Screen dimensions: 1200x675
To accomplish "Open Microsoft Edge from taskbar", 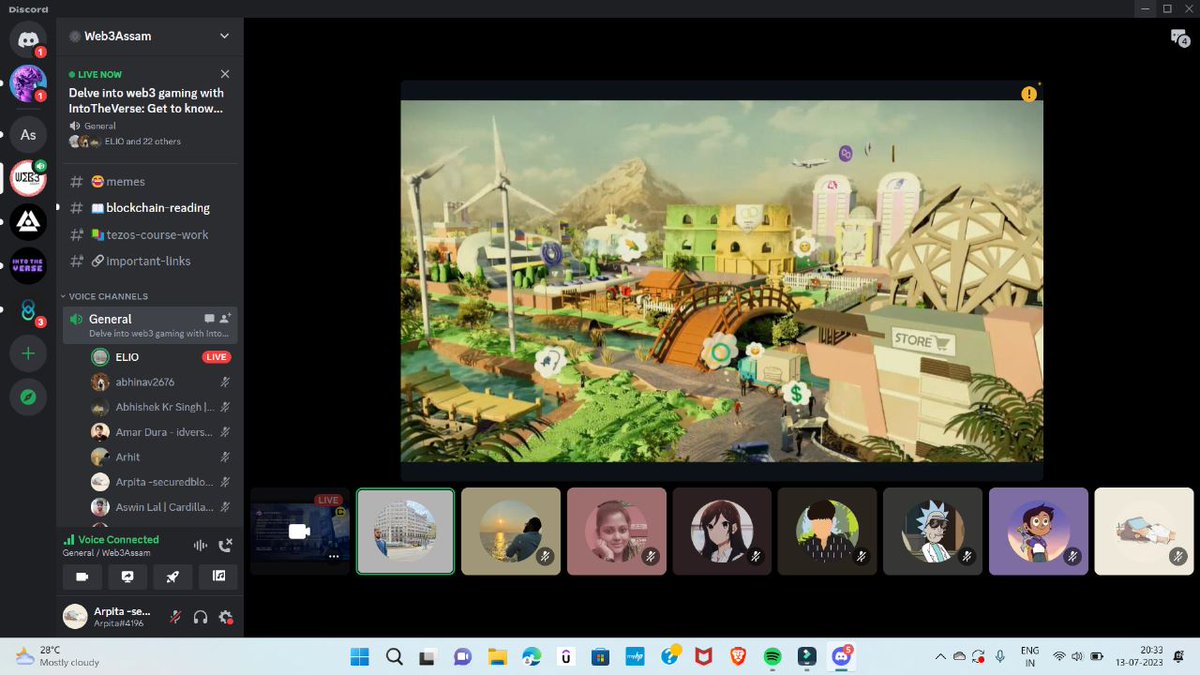I will [x=532, y=657].
